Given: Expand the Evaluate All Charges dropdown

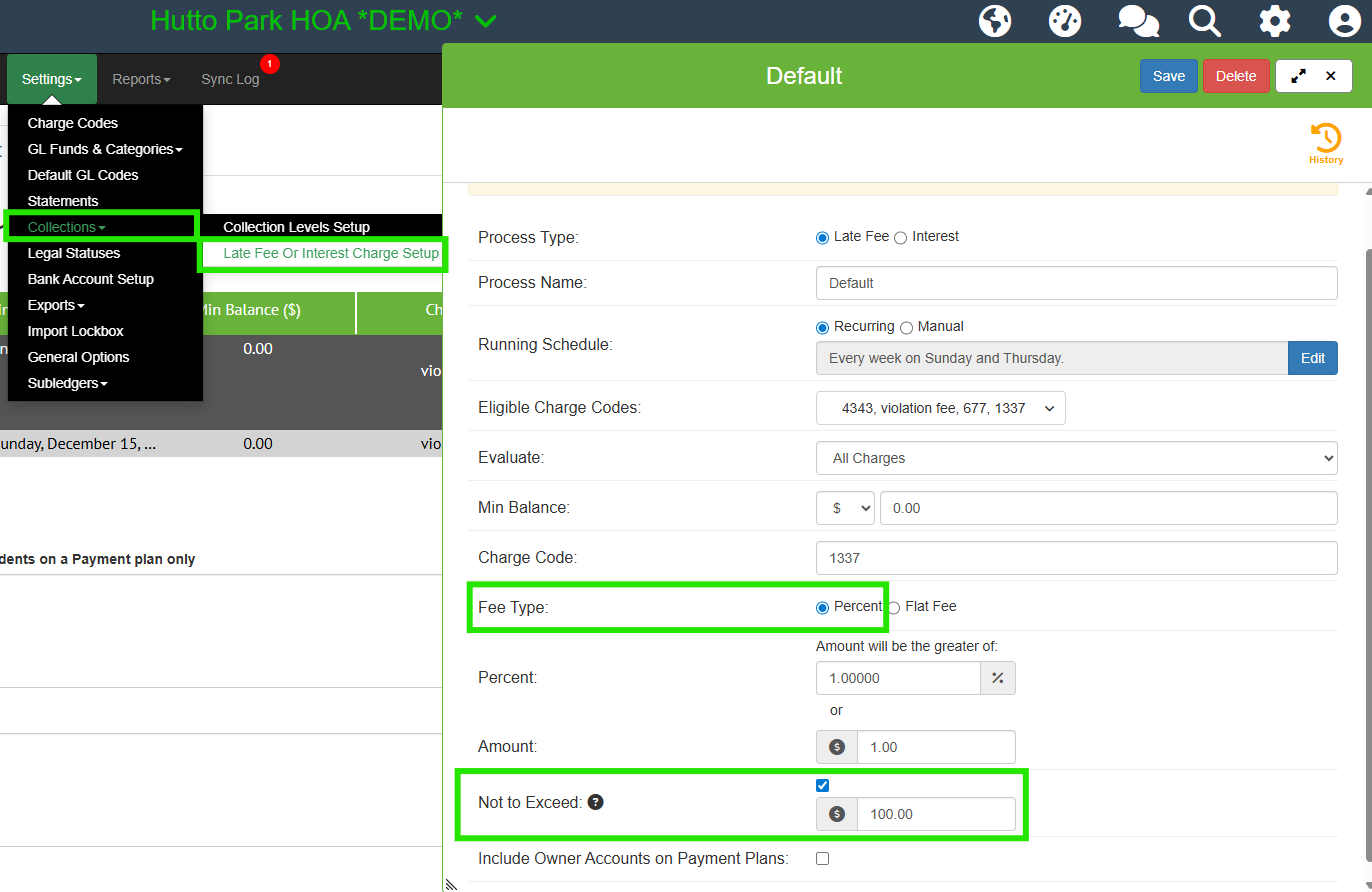Looking at the screenshot, I should 1076,458.
